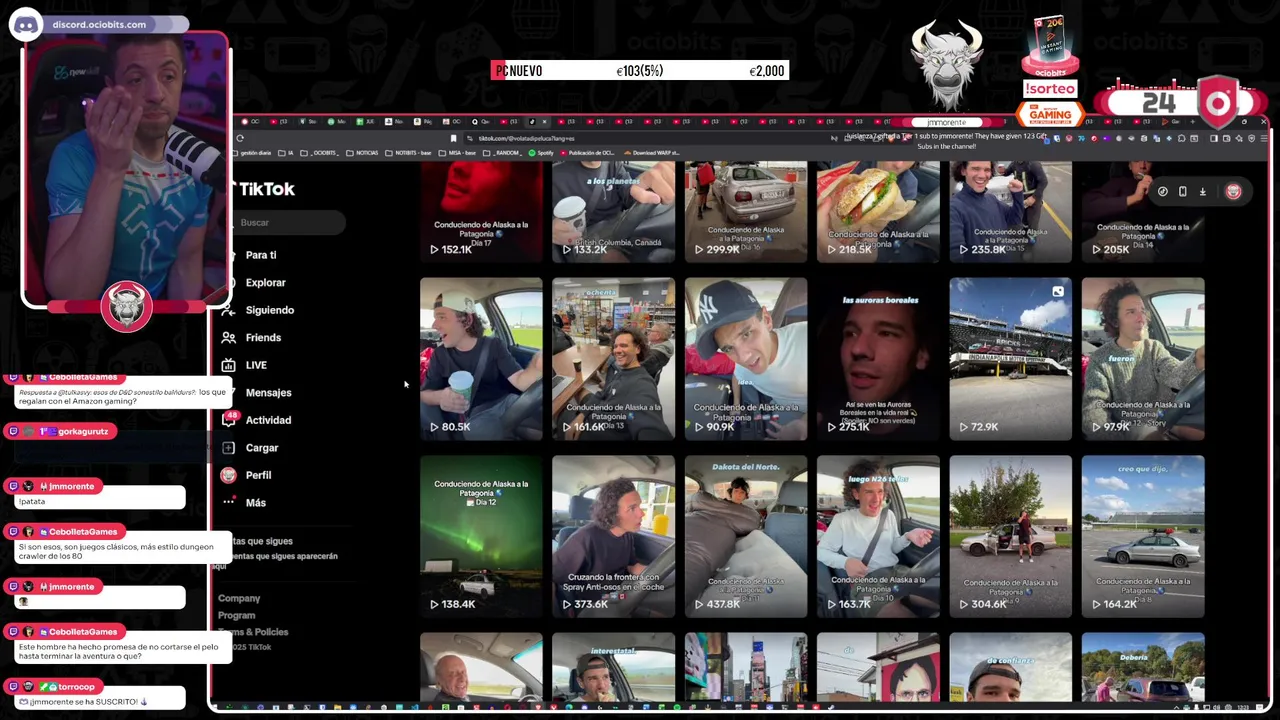Open the Más three-dots icon

click(229, 502)
